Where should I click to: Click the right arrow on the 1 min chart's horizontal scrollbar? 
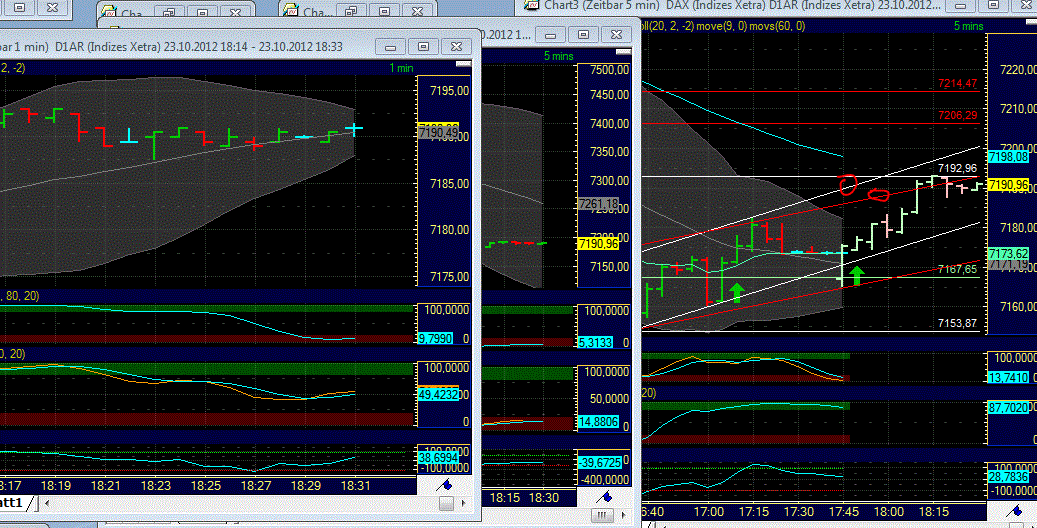pyautogui.click(x=464, y=504)
